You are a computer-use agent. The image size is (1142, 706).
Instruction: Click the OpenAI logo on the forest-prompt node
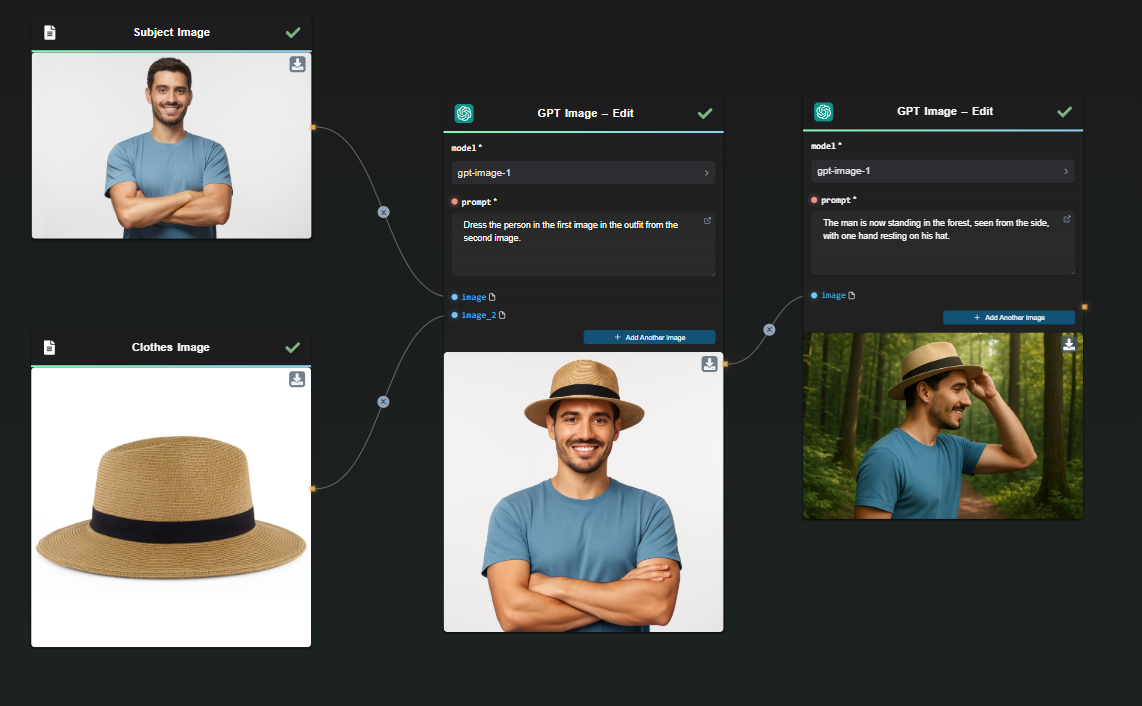click(x=823, y=112)
